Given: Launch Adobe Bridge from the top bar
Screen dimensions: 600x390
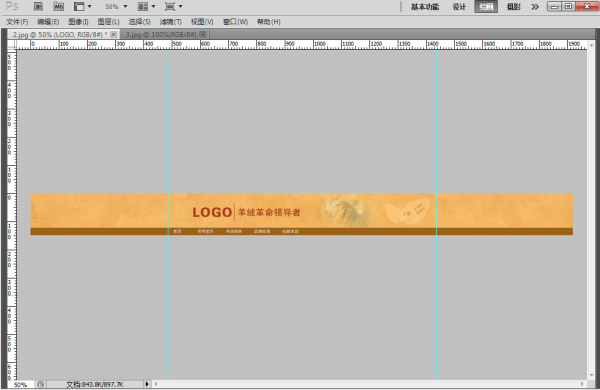Looking at the screenshot, I should point(38,7).
